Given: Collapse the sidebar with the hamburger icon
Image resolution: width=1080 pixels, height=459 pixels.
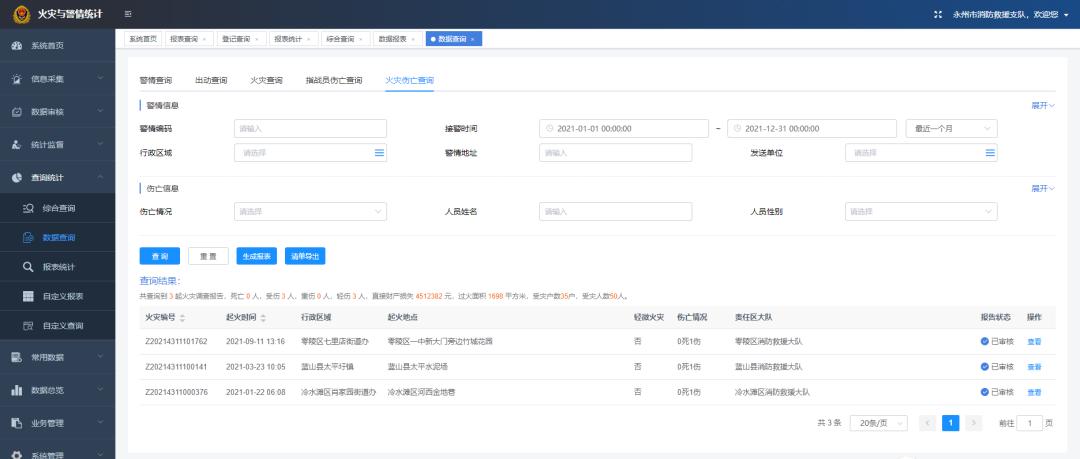Looking at the screenshot, I should (x=128, y=14).
